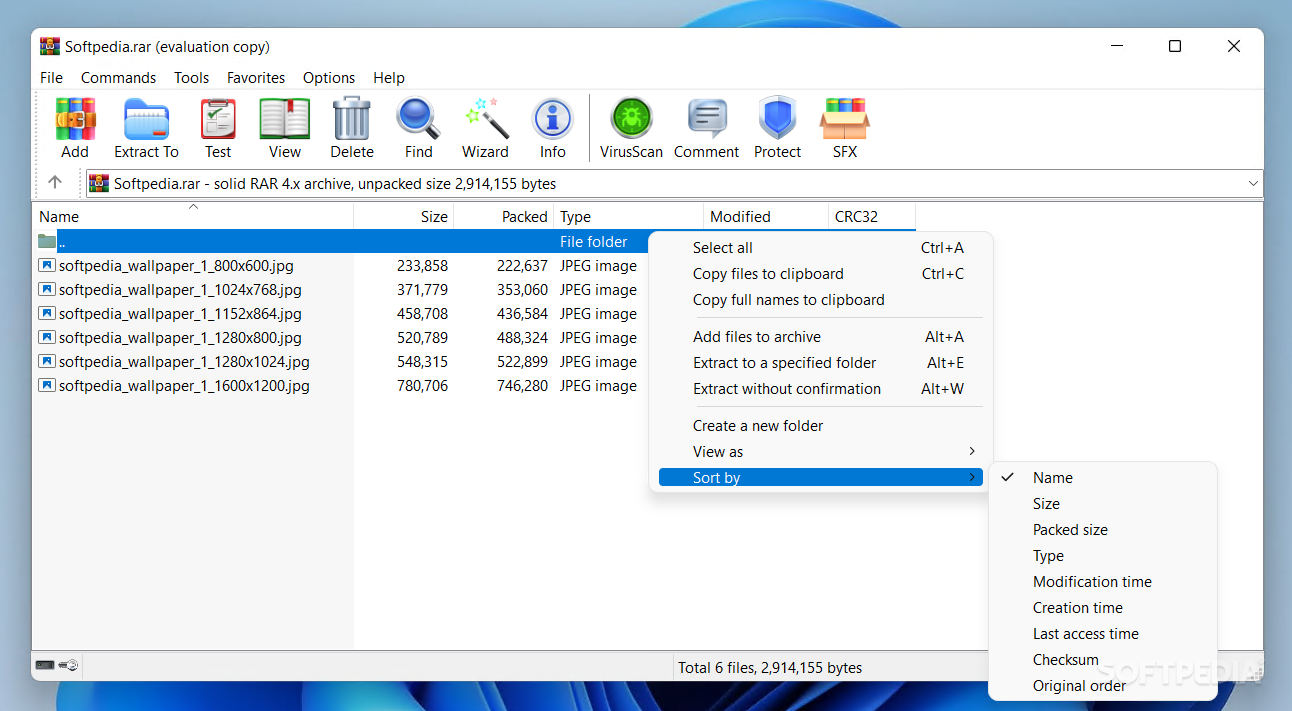Click the drive icon in status bar
This screenshot has width=1292, height=711.
(x=45, y=665)
